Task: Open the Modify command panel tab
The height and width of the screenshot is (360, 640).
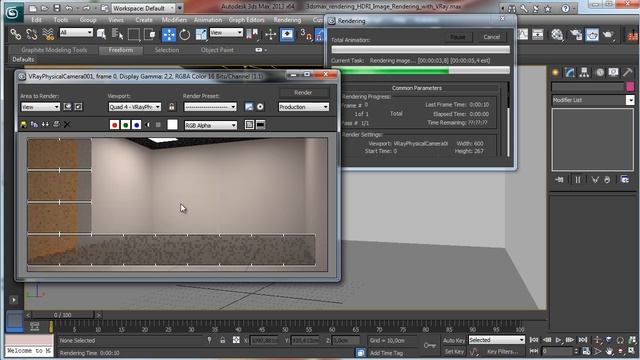Action: click(x=570, y=73)
